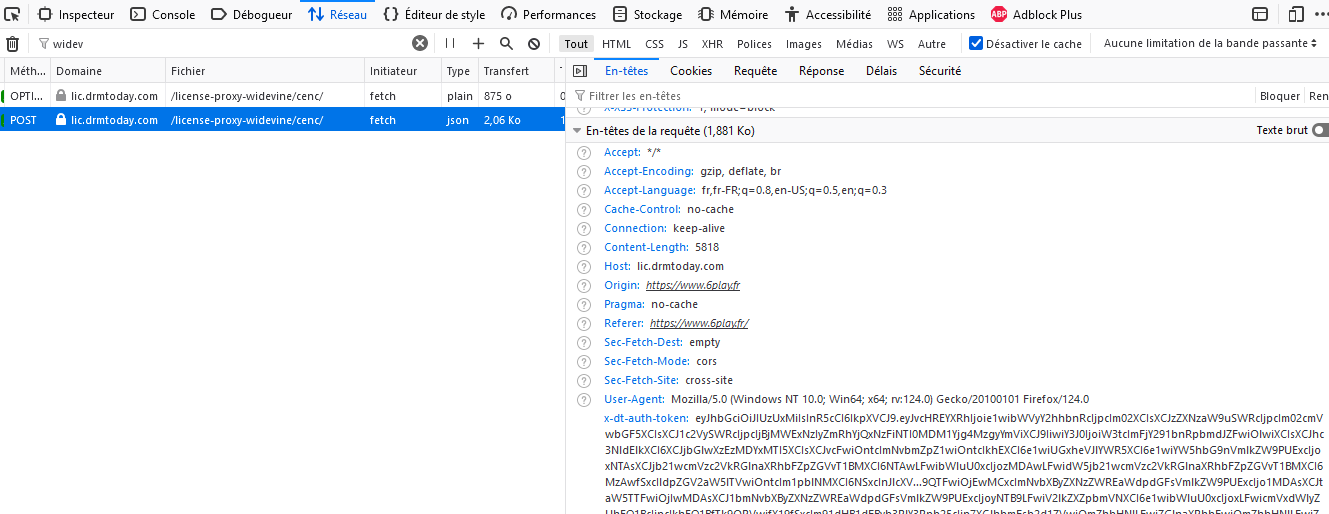Sort by Domaine column header

tap(108, 71)
